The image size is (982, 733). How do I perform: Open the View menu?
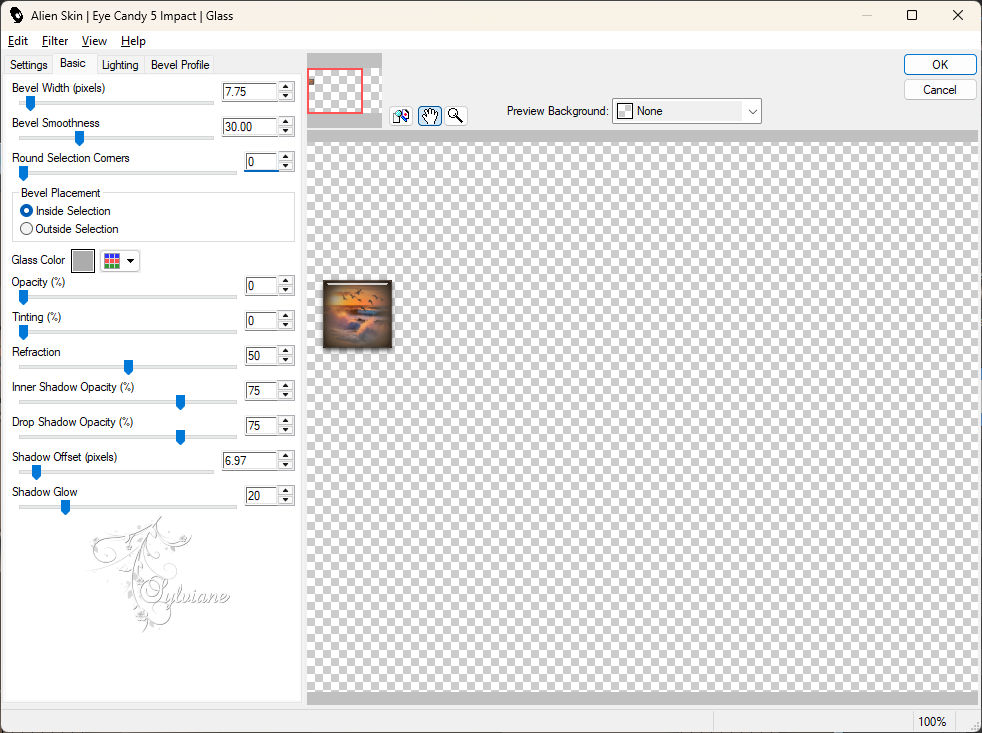[x=94, y=41]
